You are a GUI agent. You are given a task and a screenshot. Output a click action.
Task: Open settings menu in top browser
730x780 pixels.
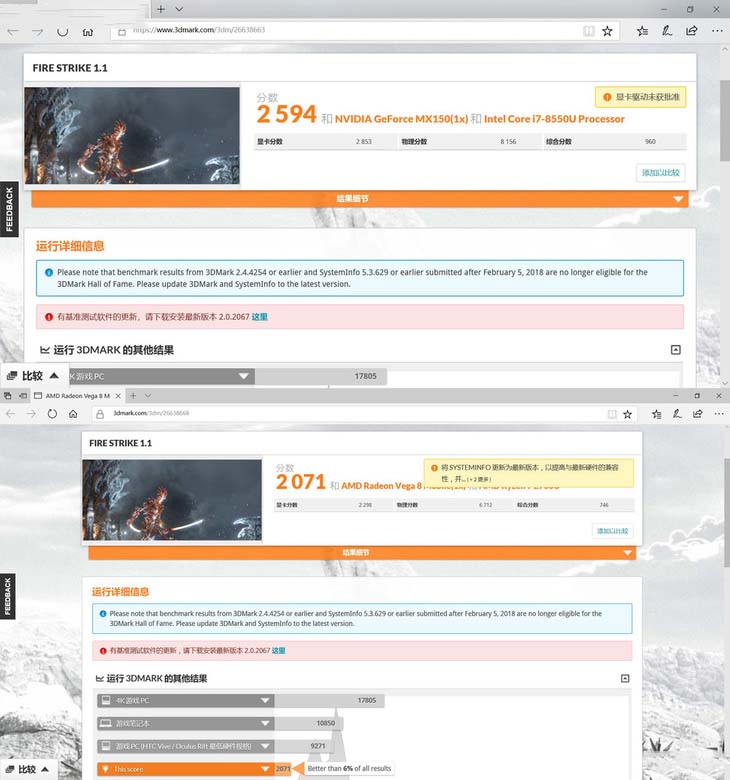[717, 31]
